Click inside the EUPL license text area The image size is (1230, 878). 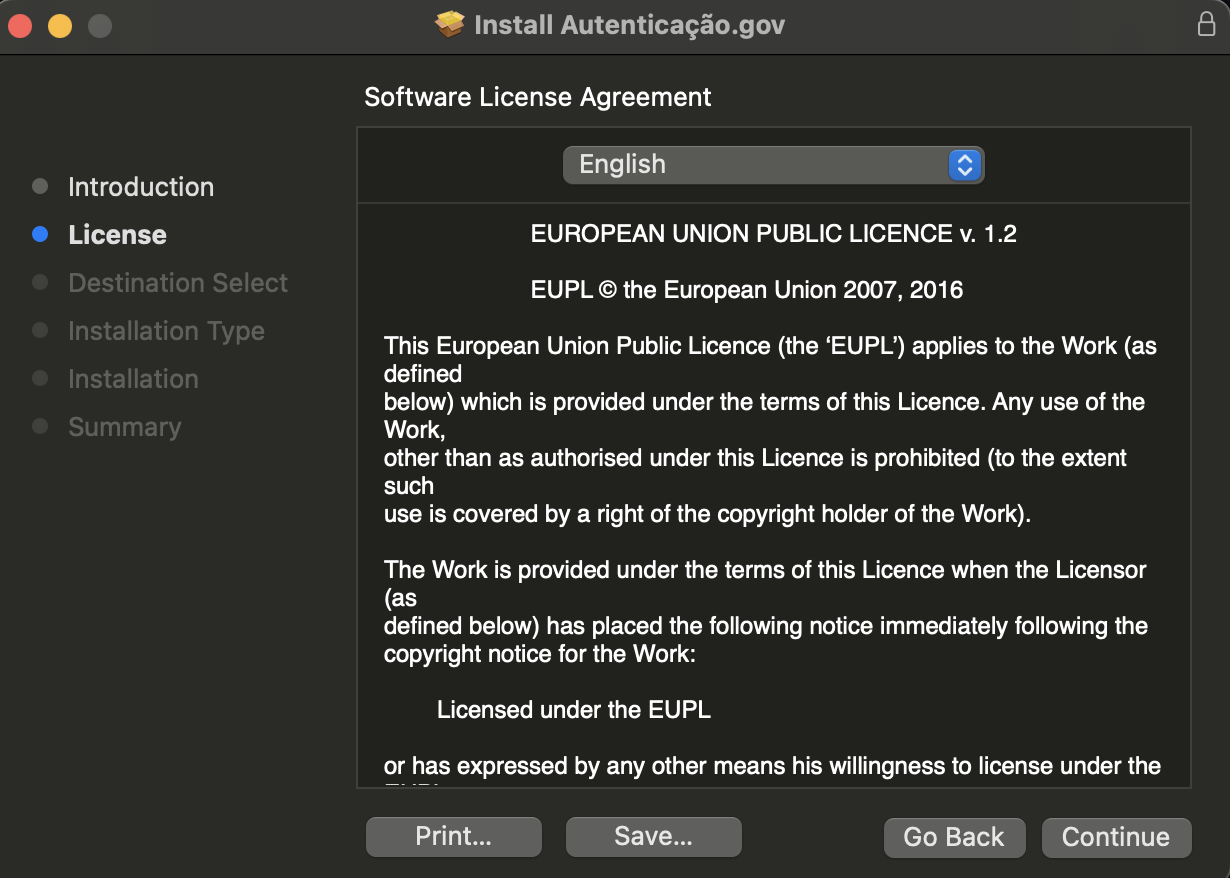click(x=772, y=500)
